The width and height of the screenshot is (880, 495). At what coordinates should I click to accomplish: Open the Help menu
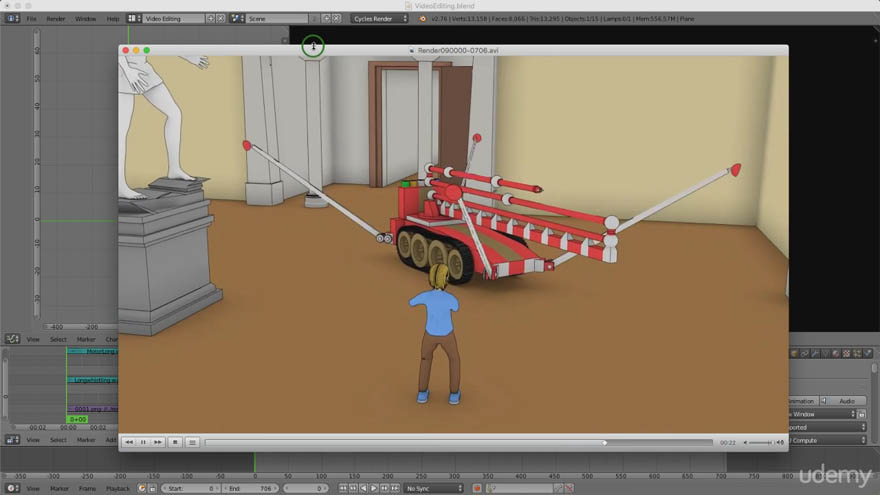point(113,19)
